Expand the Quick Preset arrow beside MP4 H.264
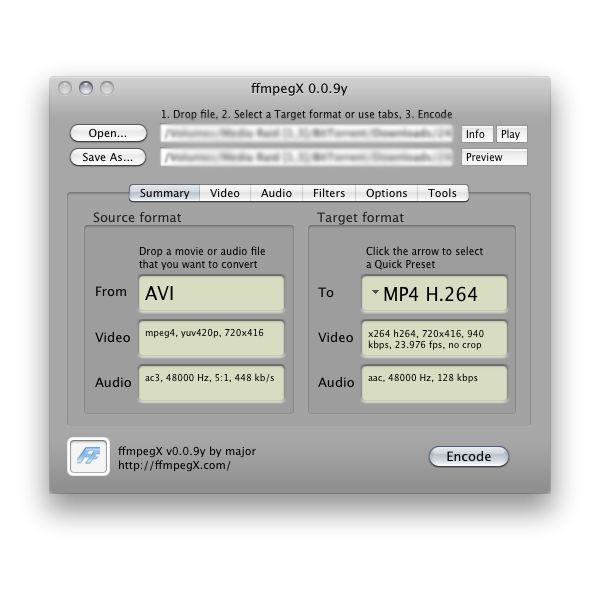Viewport: 600px width, 600px height. pyautogui.click(x=375, y=292)
